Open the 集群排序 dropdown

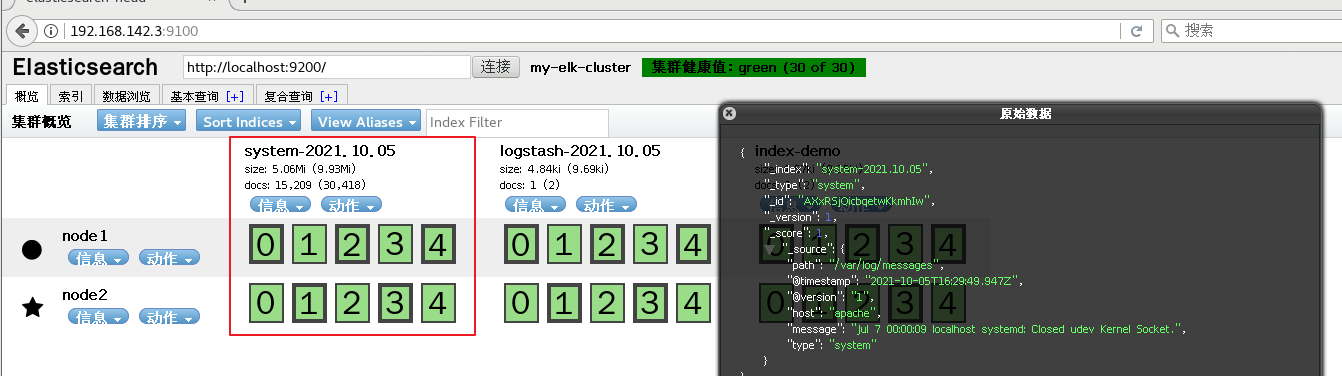142,121
